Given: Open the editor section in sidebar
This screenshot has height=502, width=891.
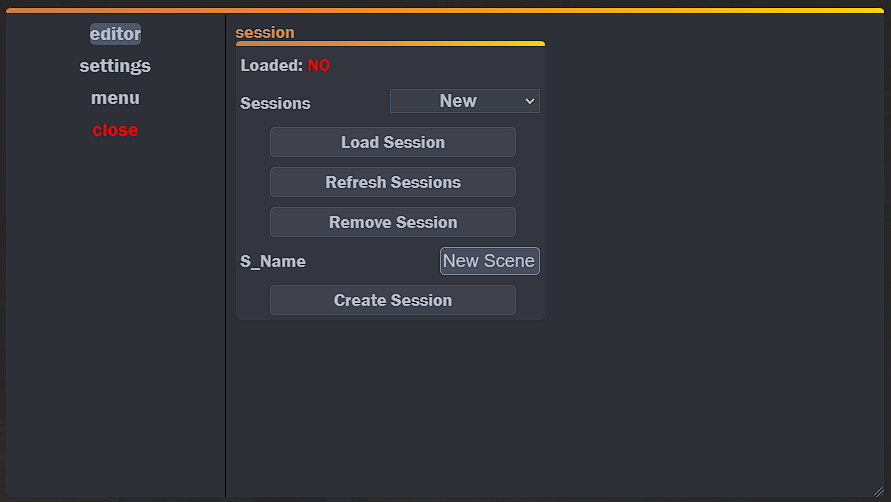Looking at the screenshot, I should click(115, 34).
